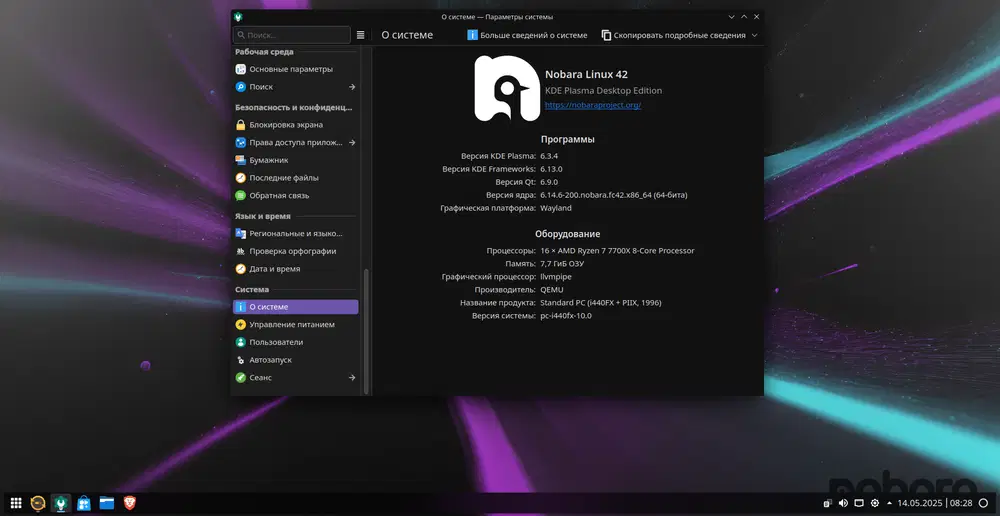Viewport: 1000px width, 516px height.
Task: Select Управление питанием in sidebar
Action: point(292,325)
